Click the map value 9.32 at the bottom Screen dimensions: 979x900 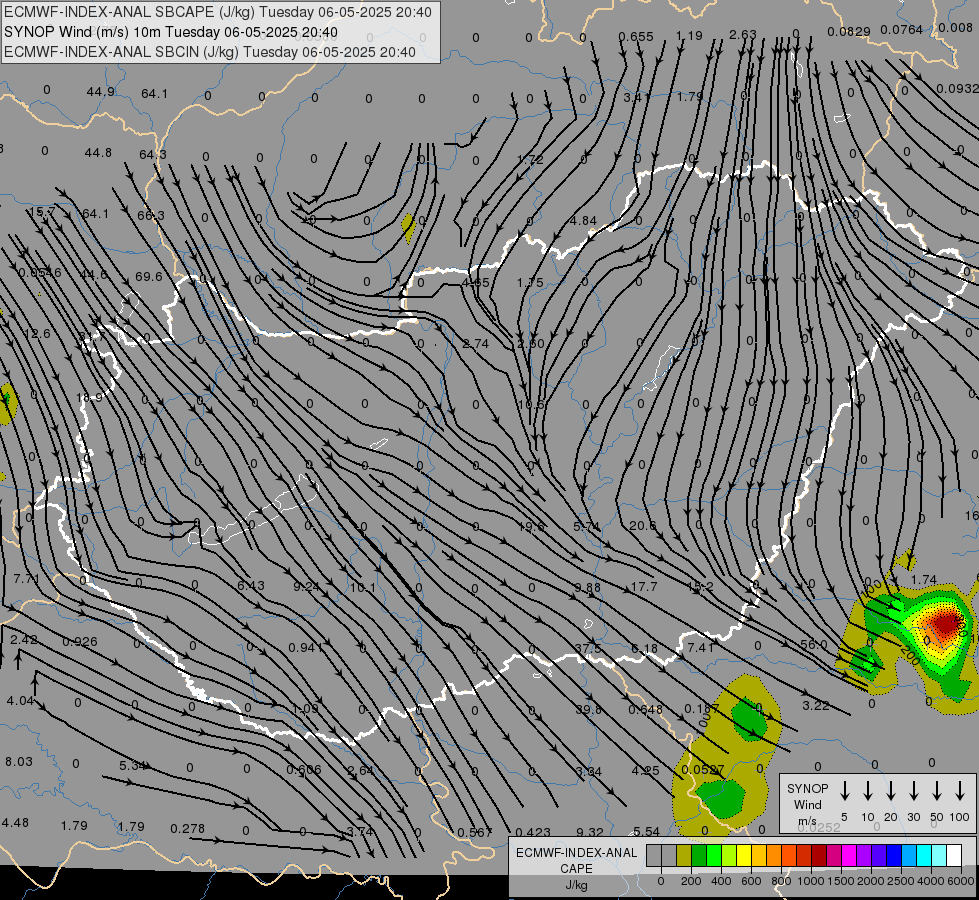[589, 831]
